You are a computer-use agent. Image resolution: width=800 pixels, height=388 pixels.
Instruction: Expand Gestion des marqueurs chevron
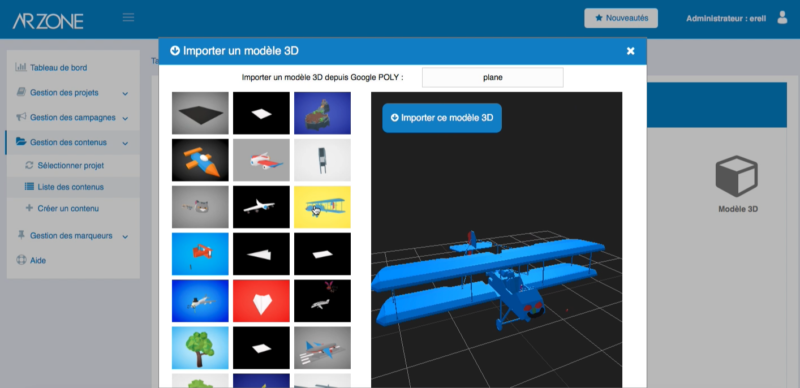(125, 236)
